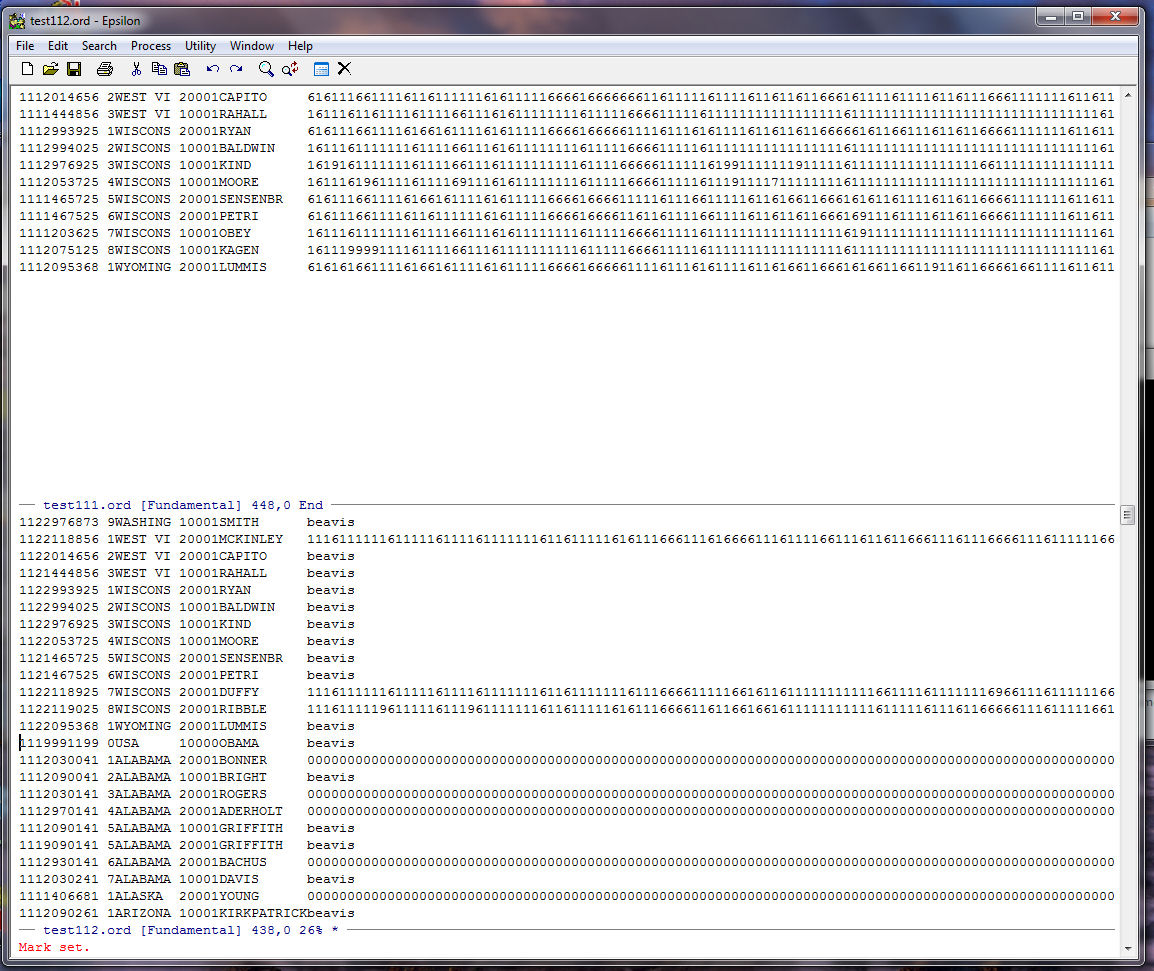This screenshot has width=1154, height=971.
Task: Open Search and Replace from the toolbar
Action: (x=290, y=69)
